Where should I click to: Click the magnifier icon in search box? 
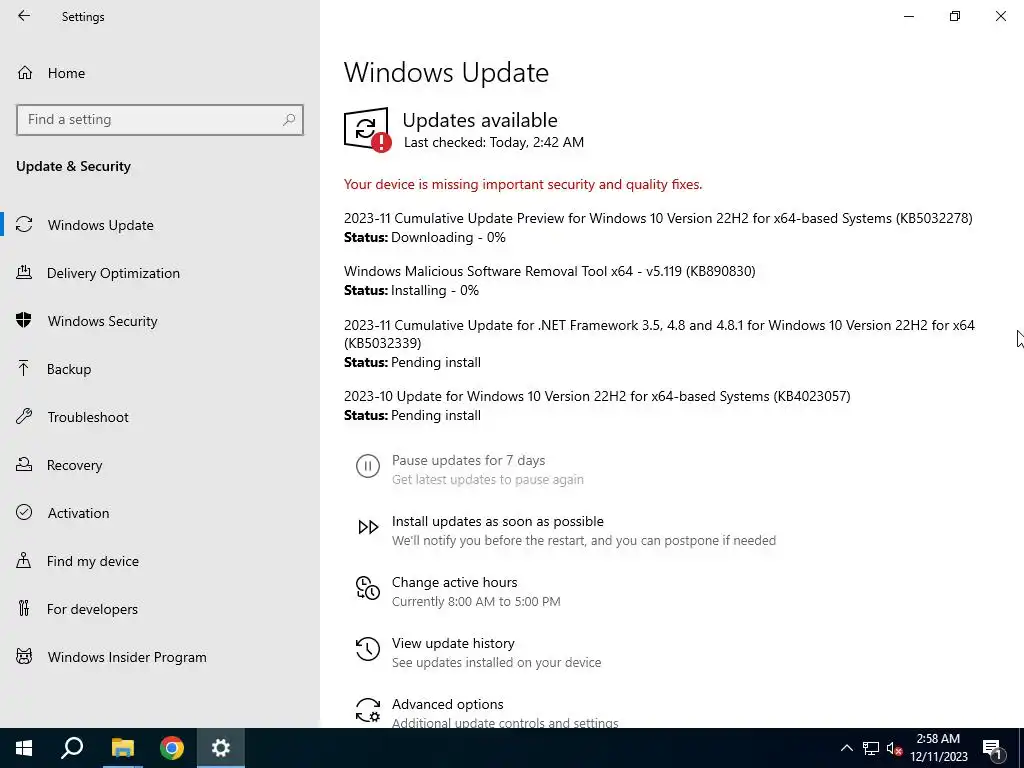[289, 120]
